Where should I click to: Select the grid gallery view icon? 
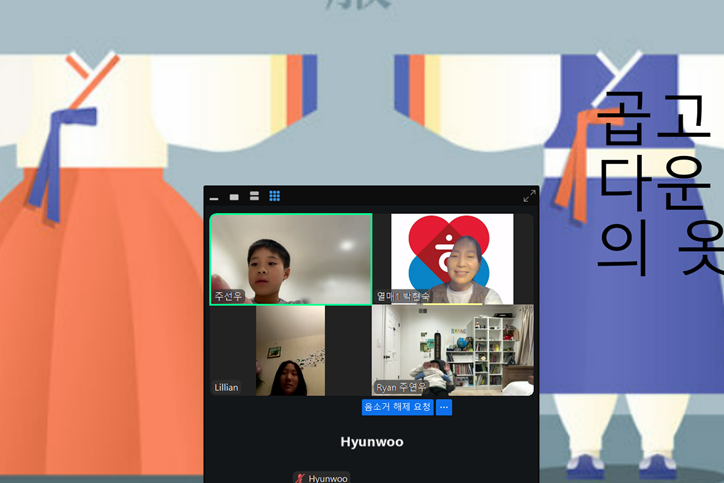pyautogui.click(x=274, y=197)
